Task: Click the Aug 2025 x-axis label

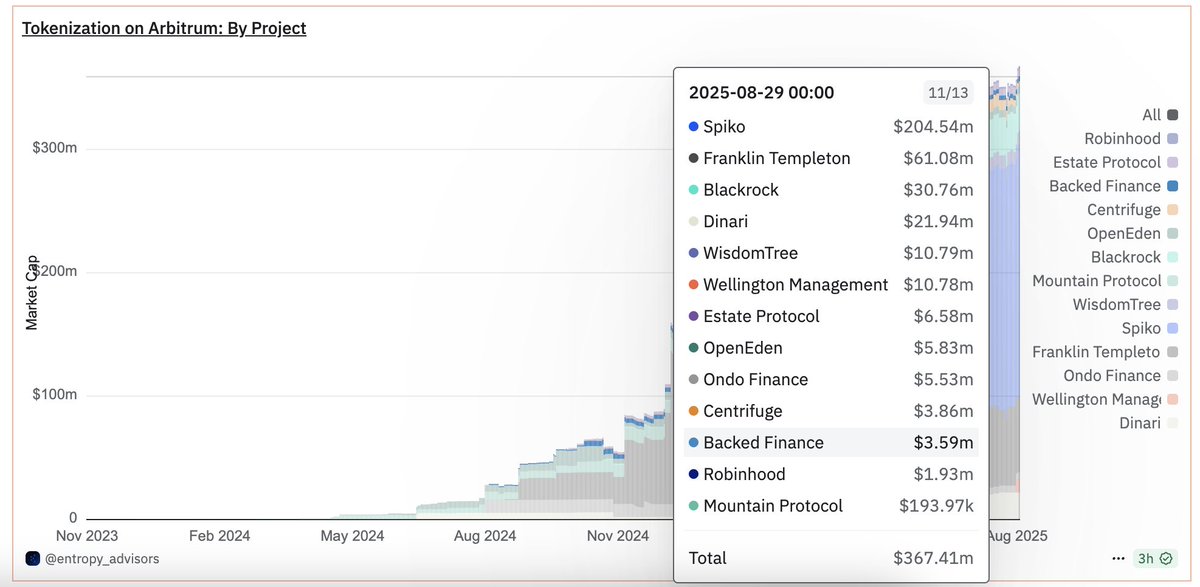Action: 1018,536
